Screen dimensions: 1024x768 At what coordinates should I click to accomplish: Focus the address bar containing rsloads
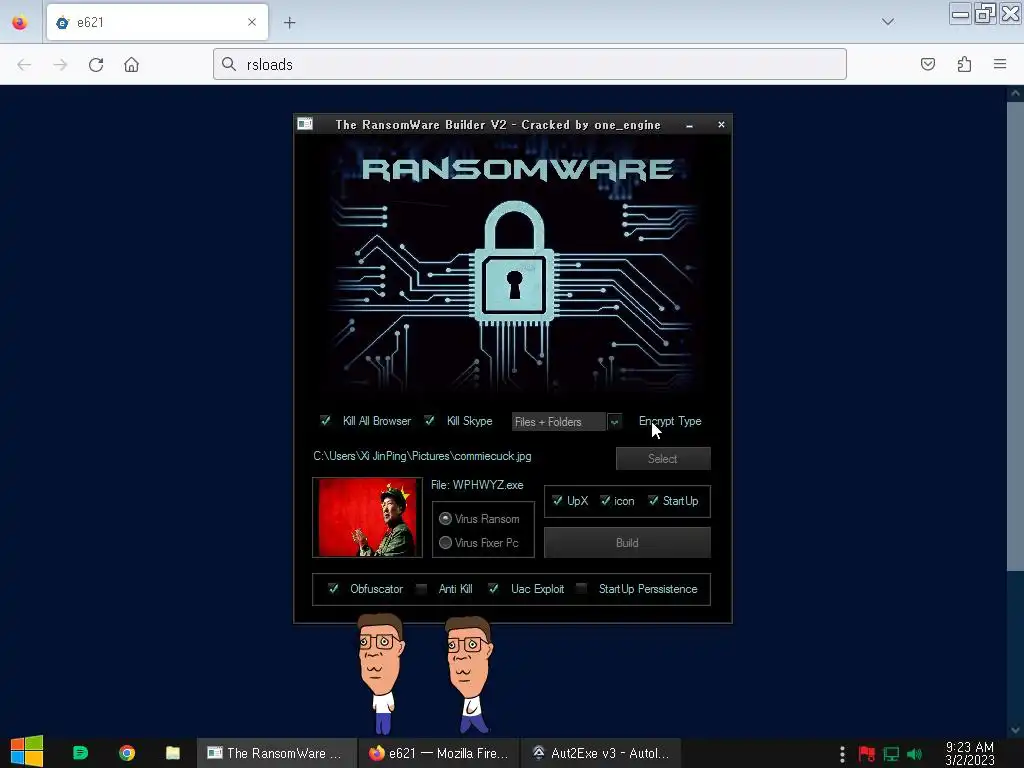[x=530, y=64]
